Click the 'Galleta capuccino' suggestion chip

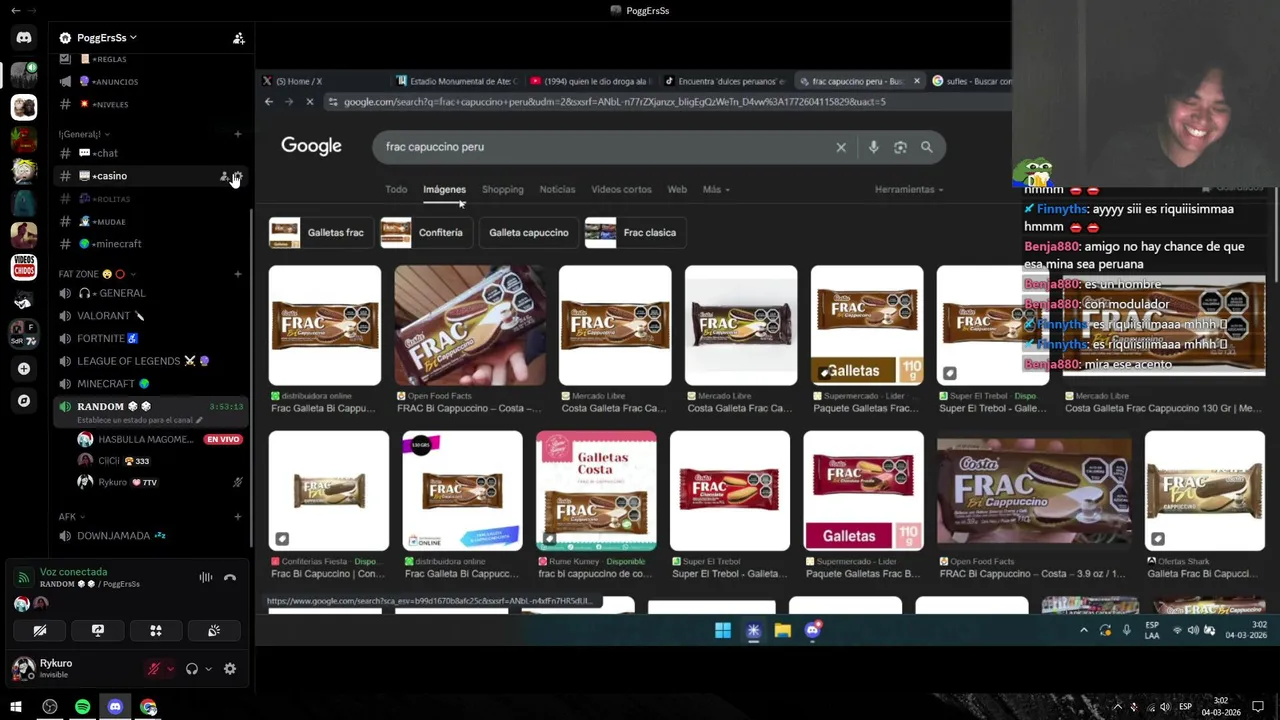[528, 233]
